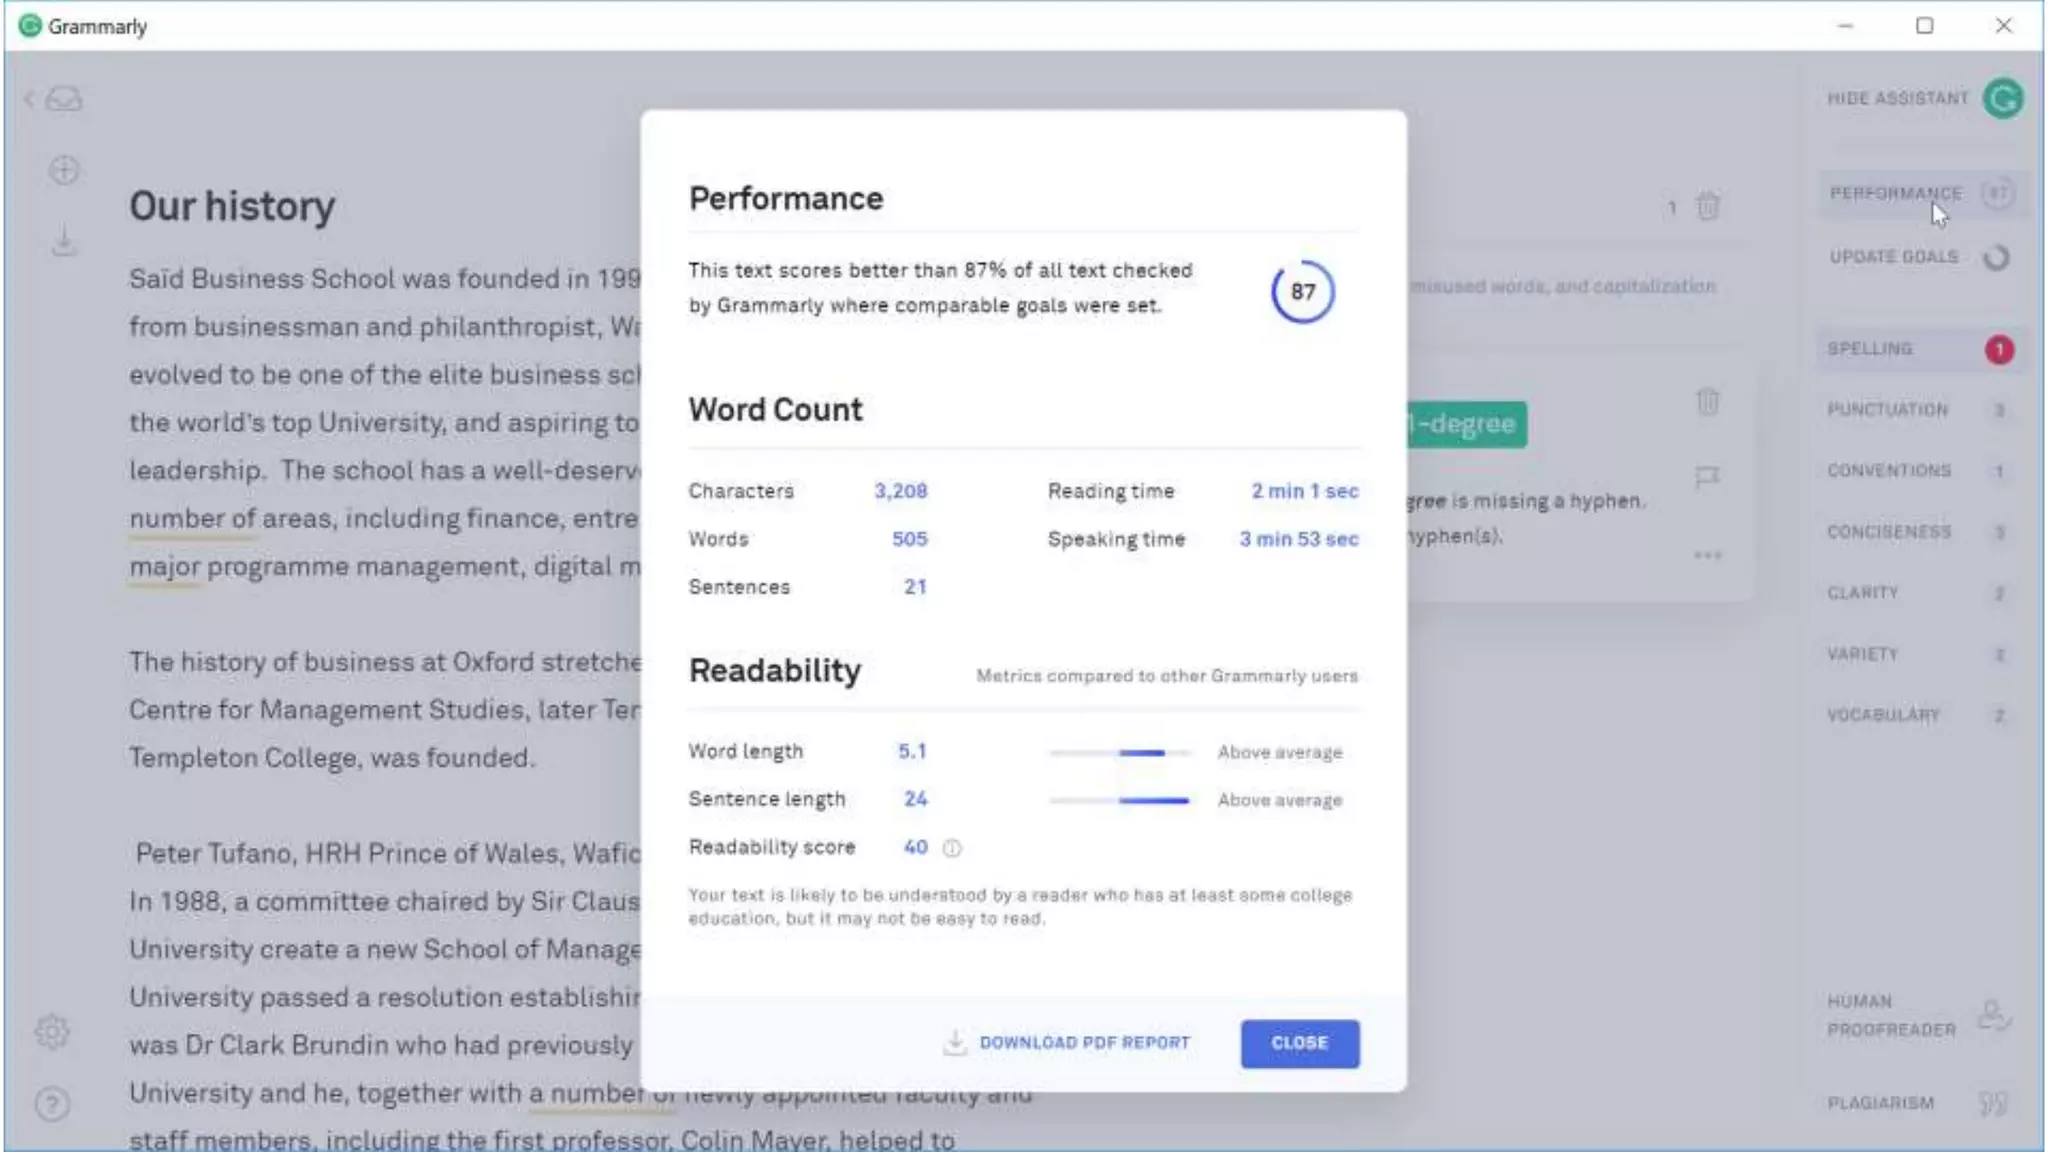Open the settings gear in left sidebar
This screenshot has height=1152, width=2048.
(52, 1031)
